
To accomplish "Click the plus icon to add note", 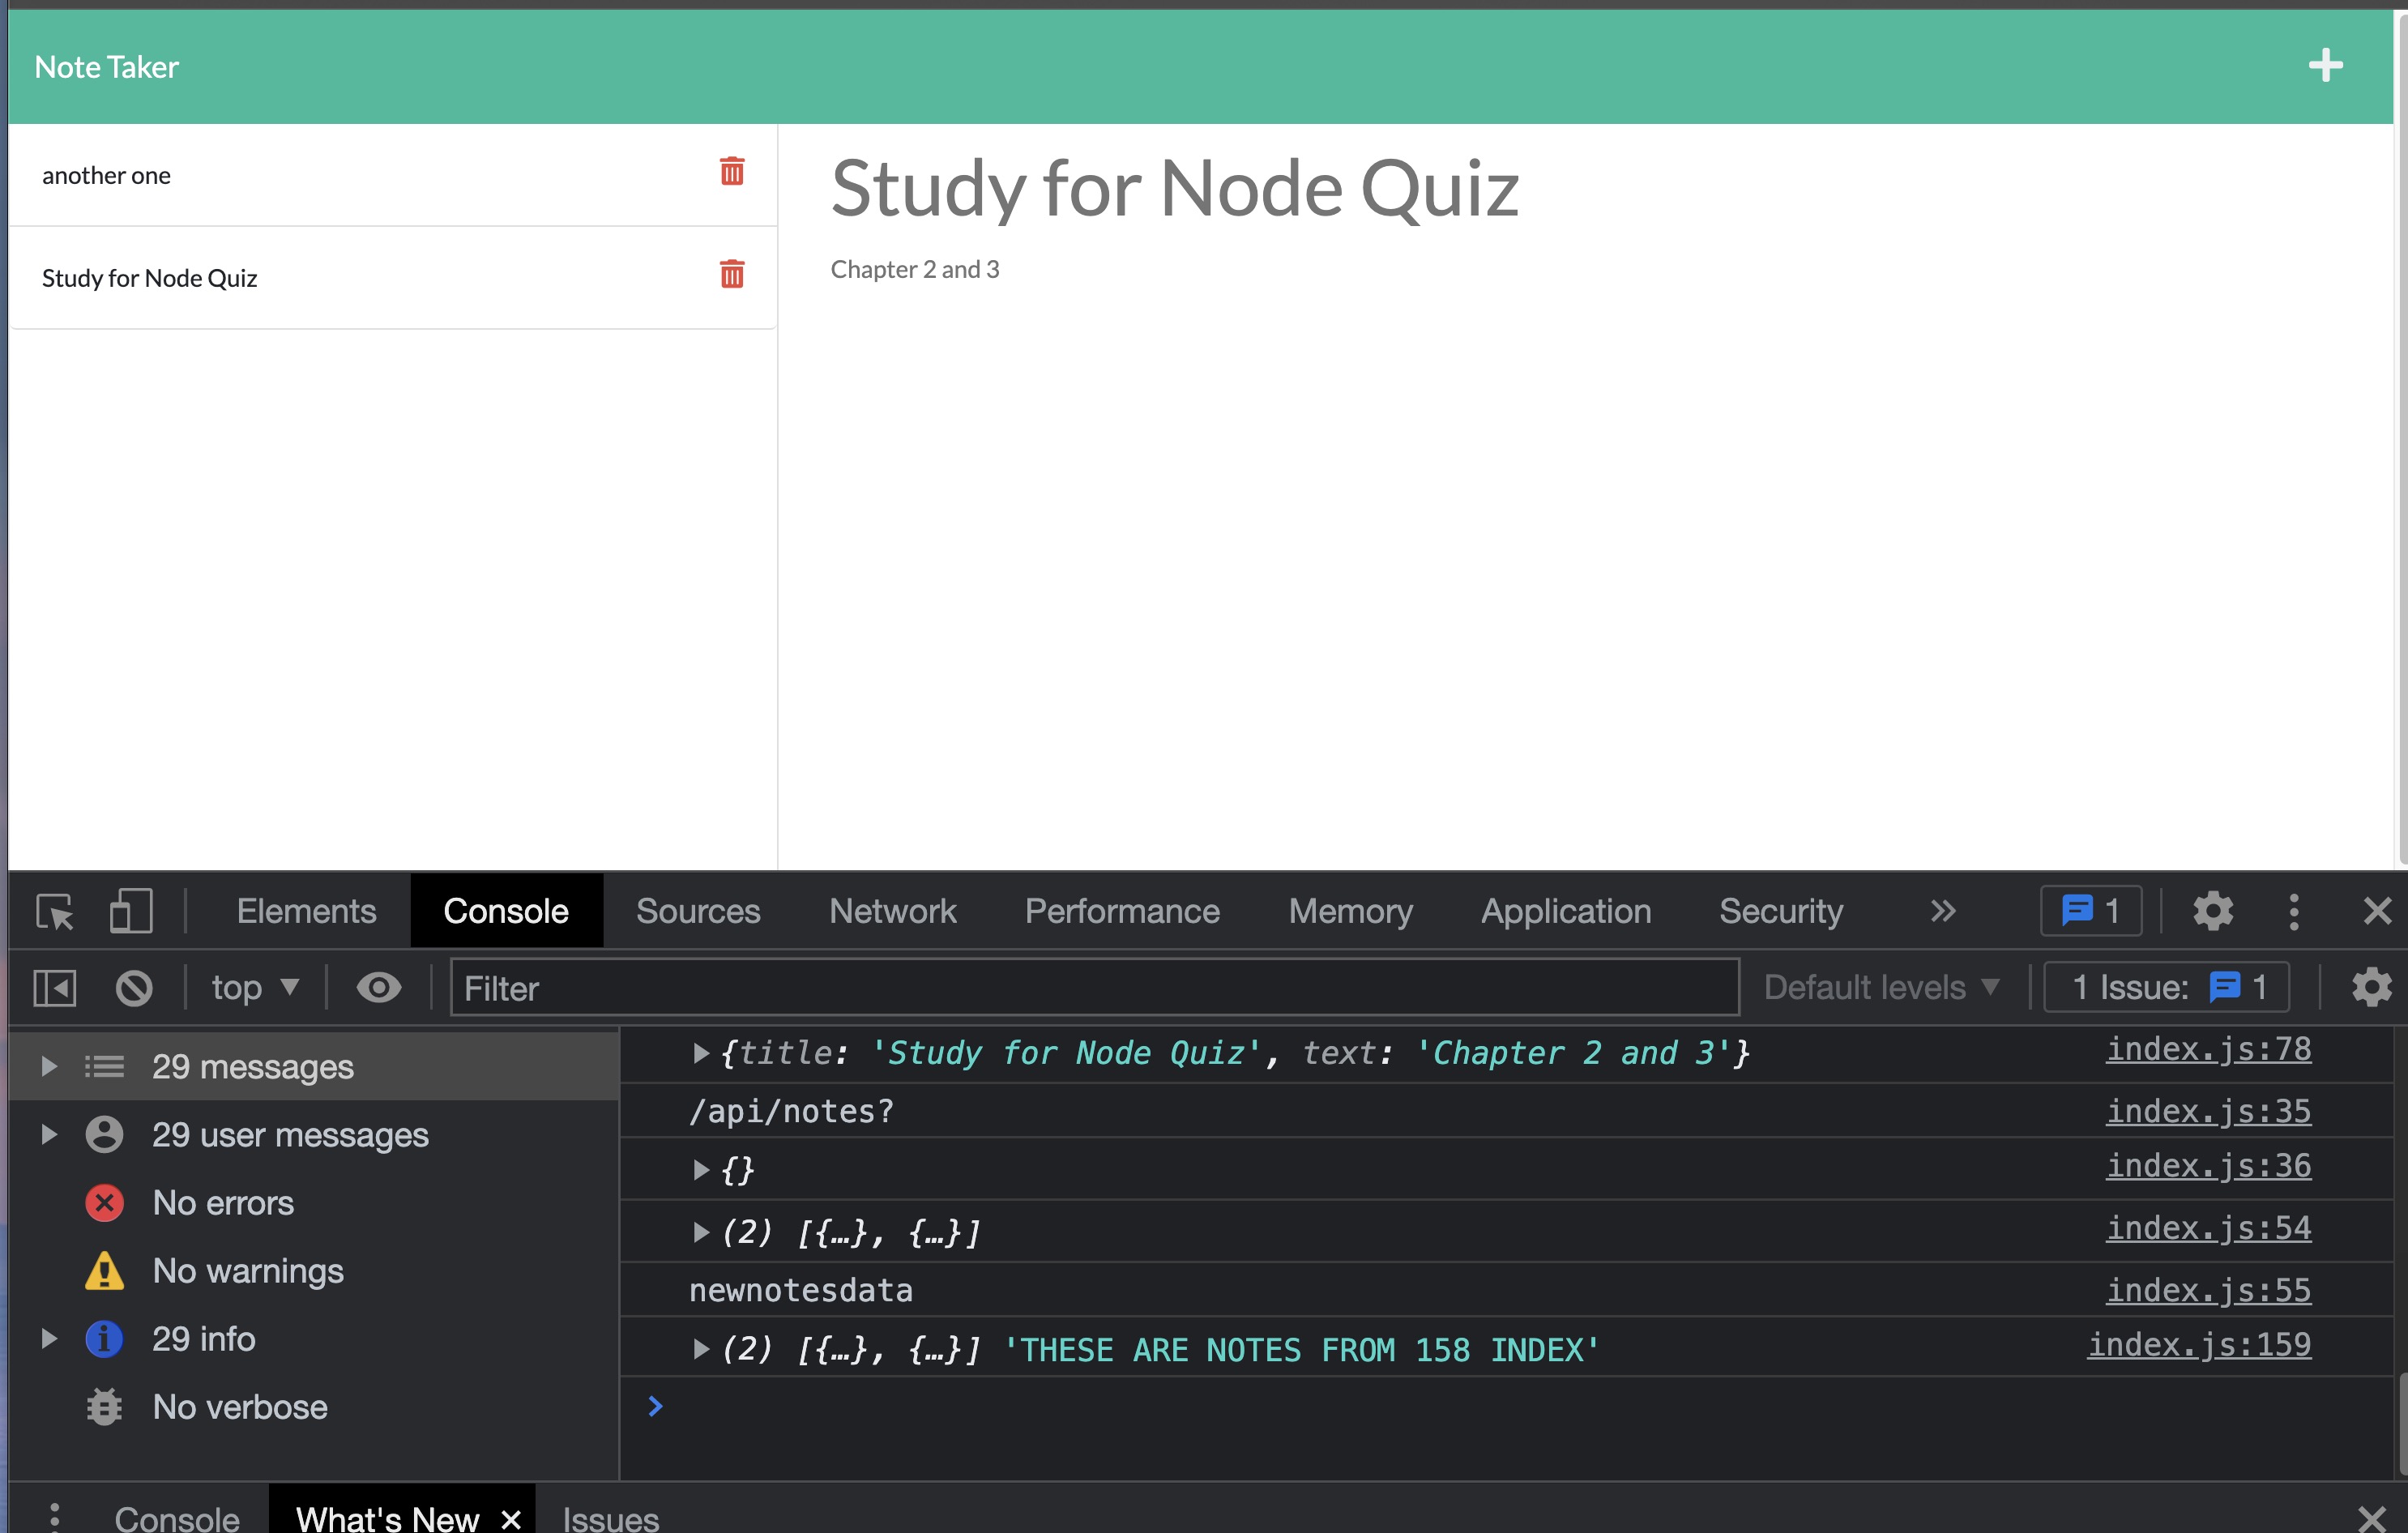I will tap(2325, 66).
